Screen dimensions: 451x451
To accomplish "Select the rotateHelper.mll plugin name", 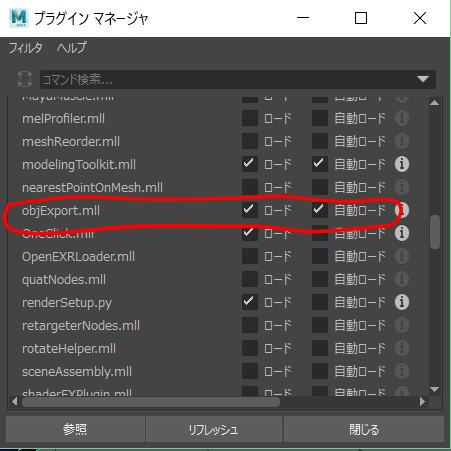I will (x=69, y=349).
